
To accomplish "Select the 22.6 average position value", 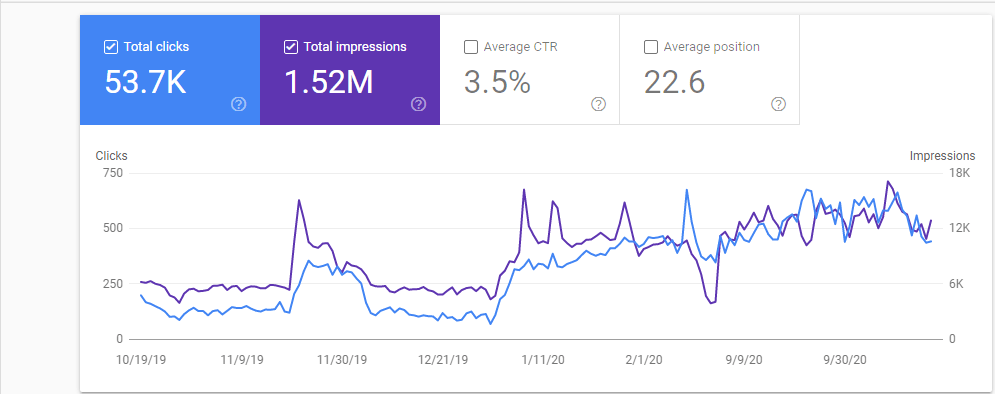I will (675, 82).
